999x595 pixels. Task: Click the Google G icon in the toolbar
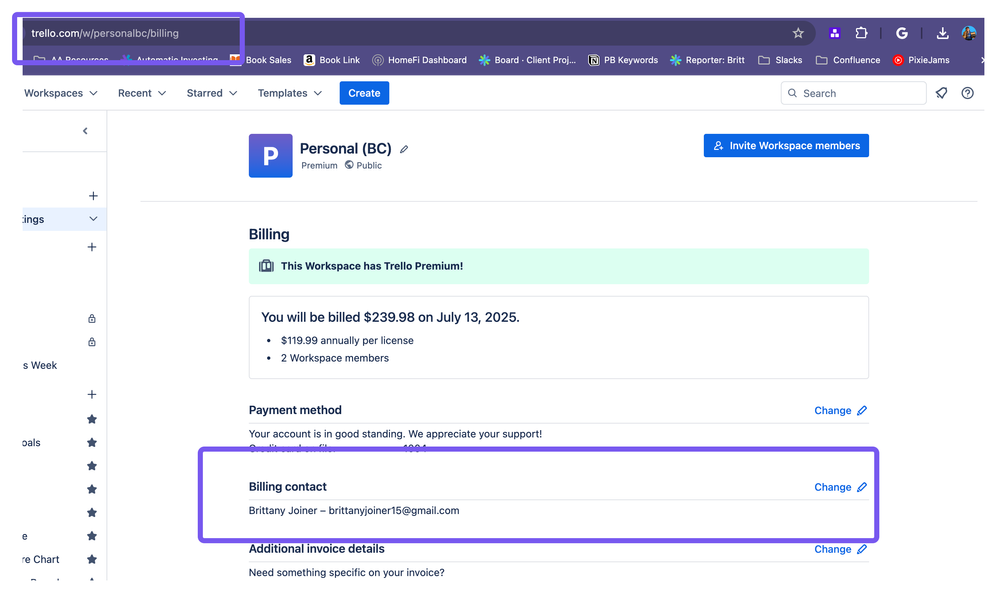coord(902,33)
